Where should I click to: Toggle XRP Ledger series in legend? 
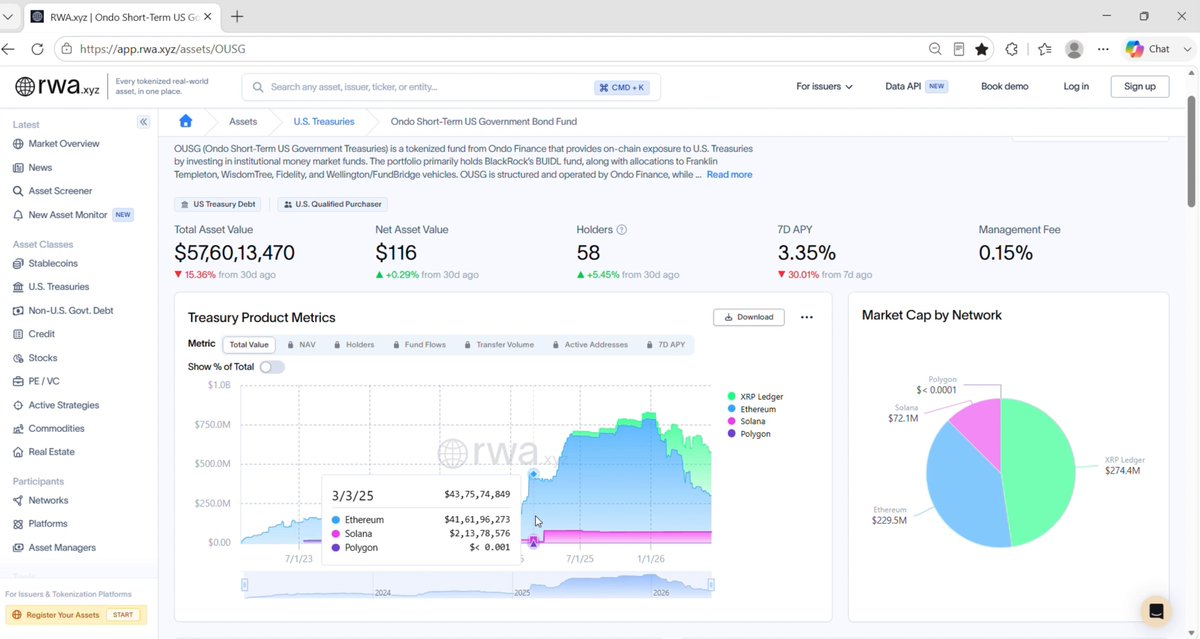pos(756,397)
